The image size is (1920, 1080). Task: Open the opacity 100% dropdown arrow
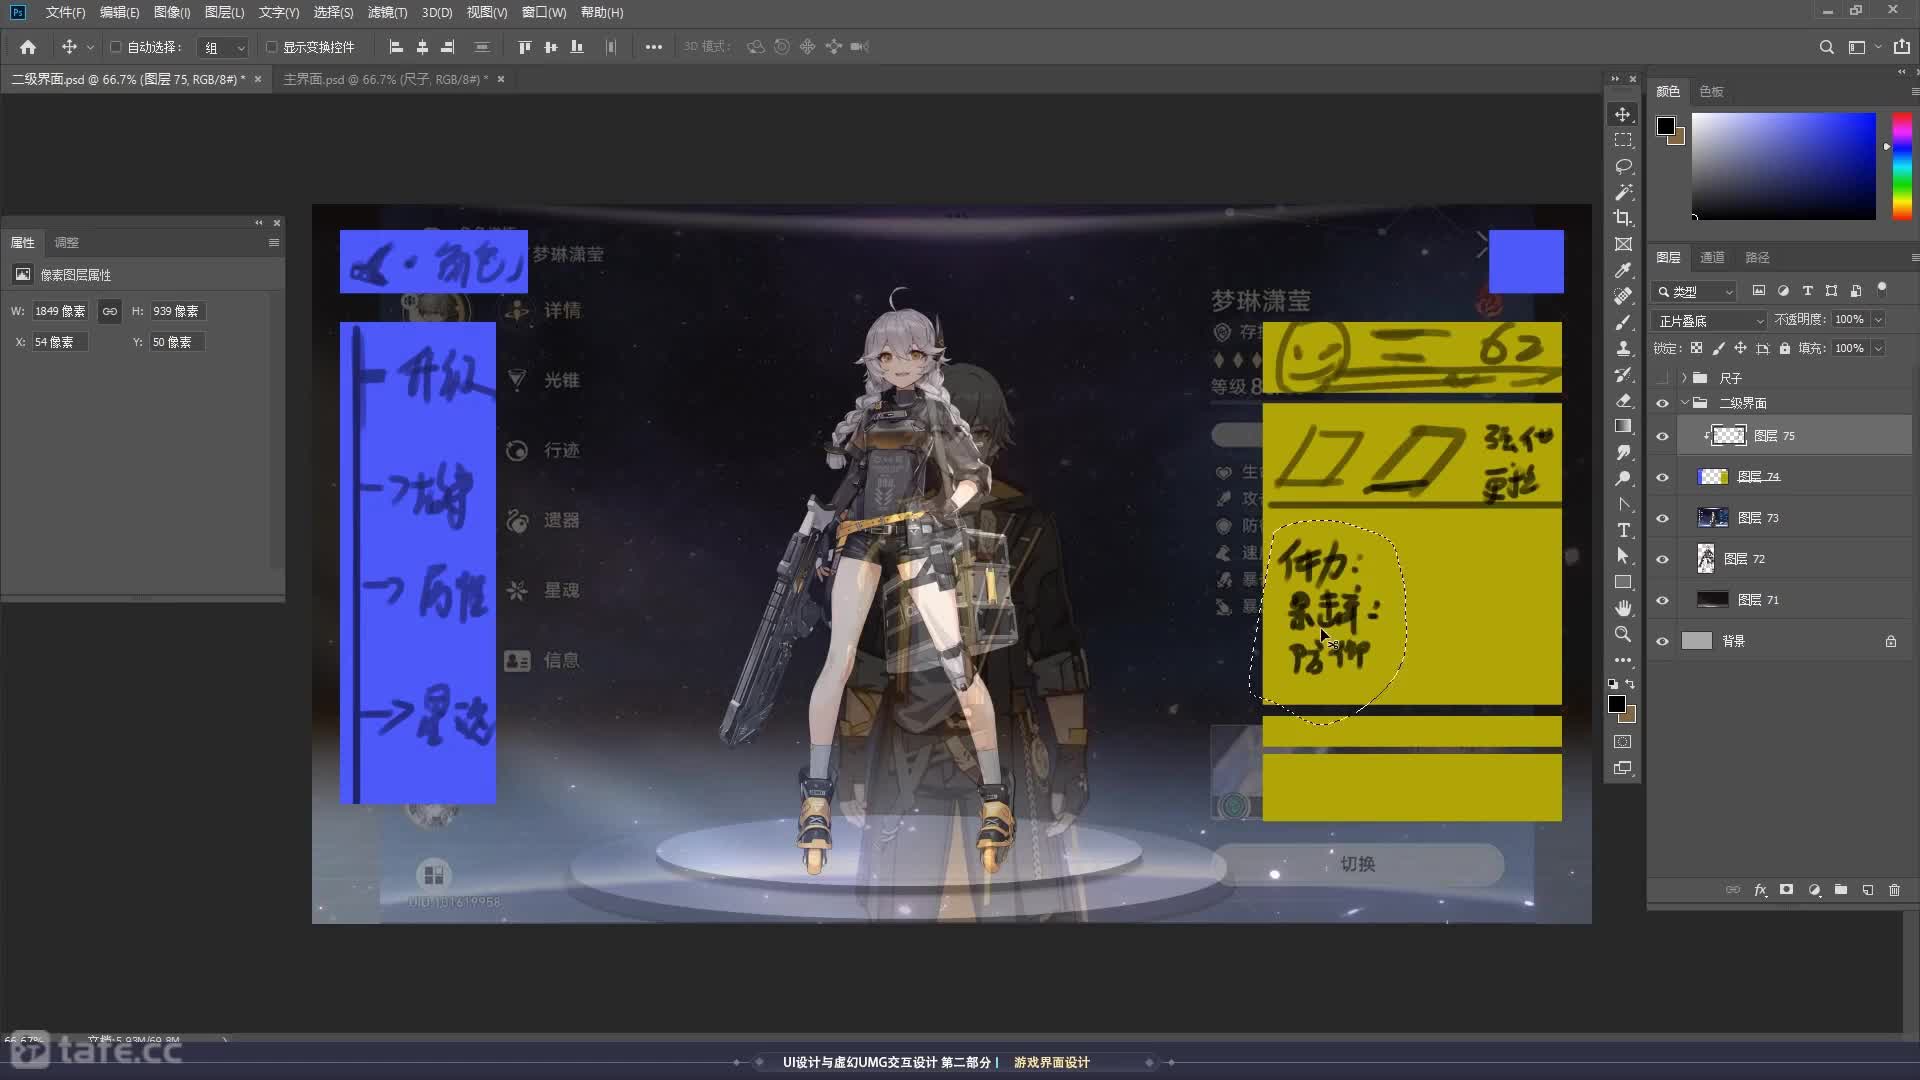(x=1878, y=320)
